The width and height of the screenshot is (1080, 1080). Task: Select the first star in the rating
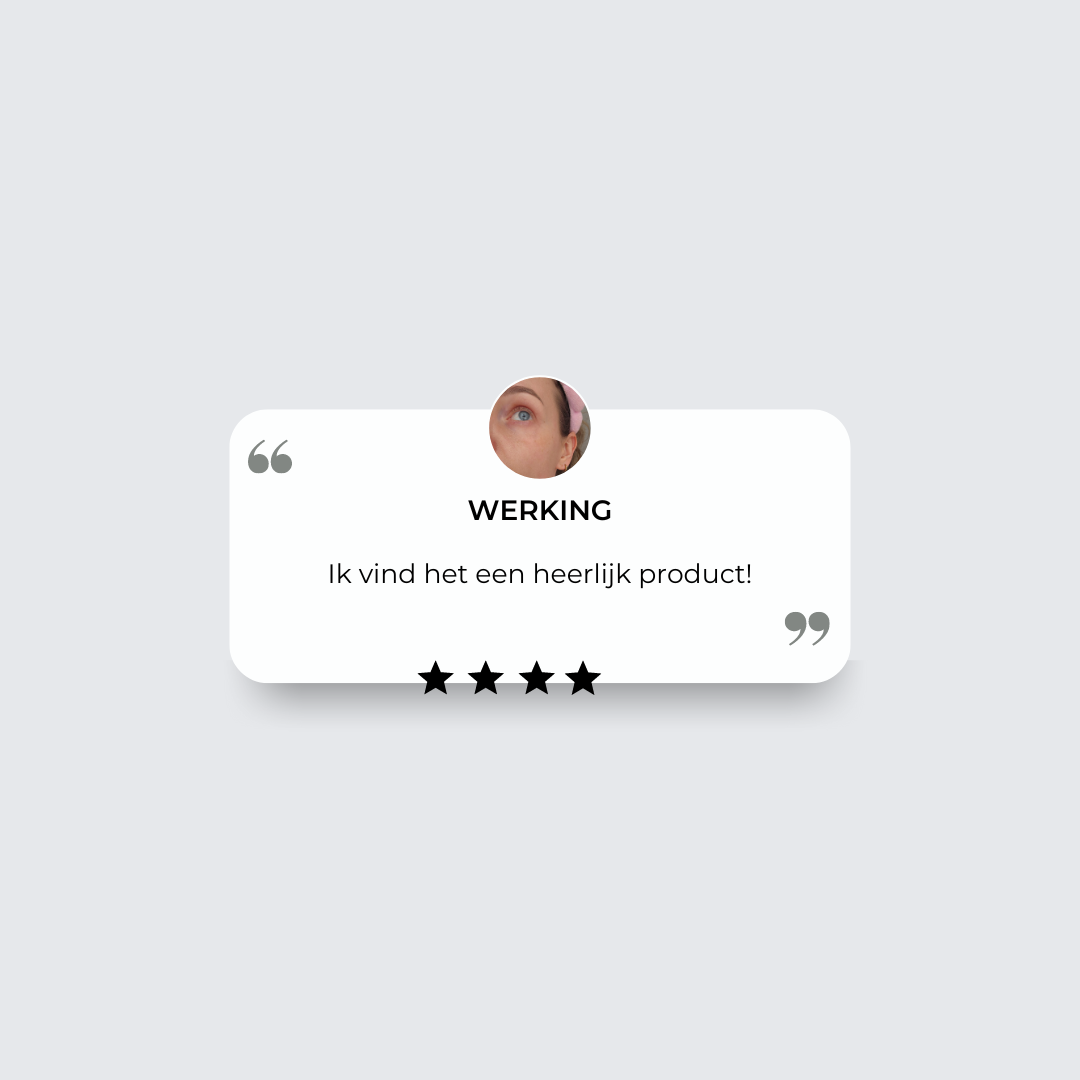click(436, 678)
